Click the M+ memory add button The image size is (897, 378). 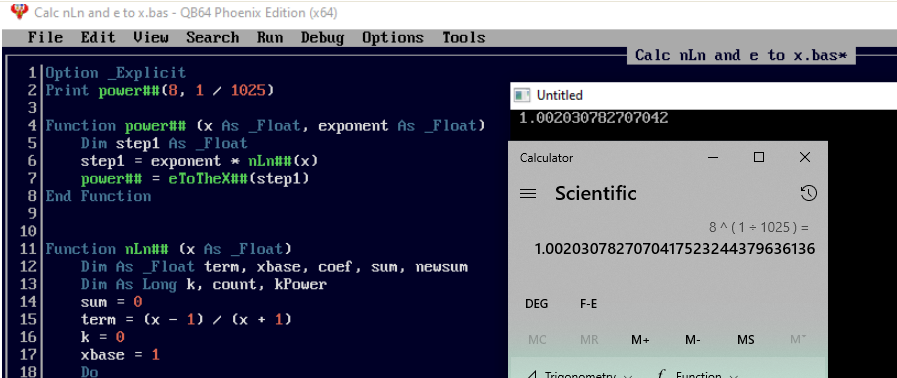coord(640,340)
